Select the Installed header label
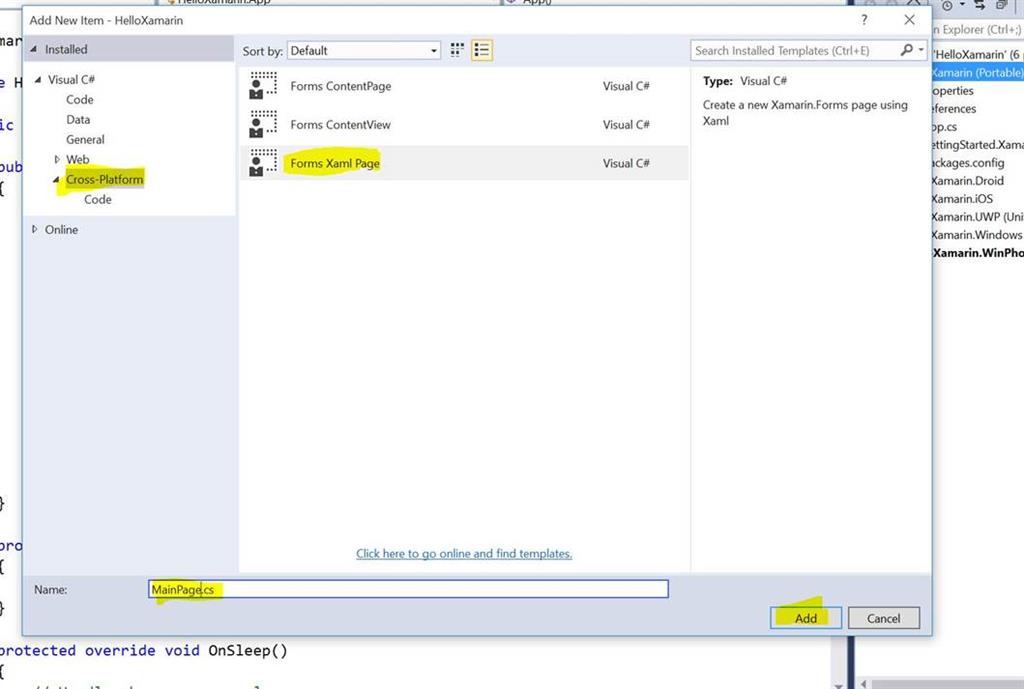The width and height of the screenshot is (1024, 689). click(x=66, y=50)
